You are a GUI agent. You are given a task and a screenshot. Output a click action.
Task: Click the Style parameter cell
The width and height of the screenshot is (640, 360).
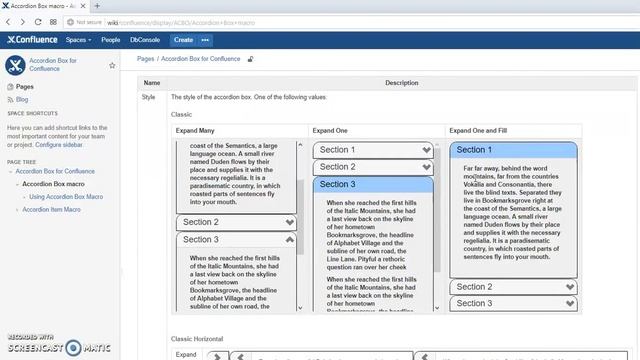coord(149,97)
